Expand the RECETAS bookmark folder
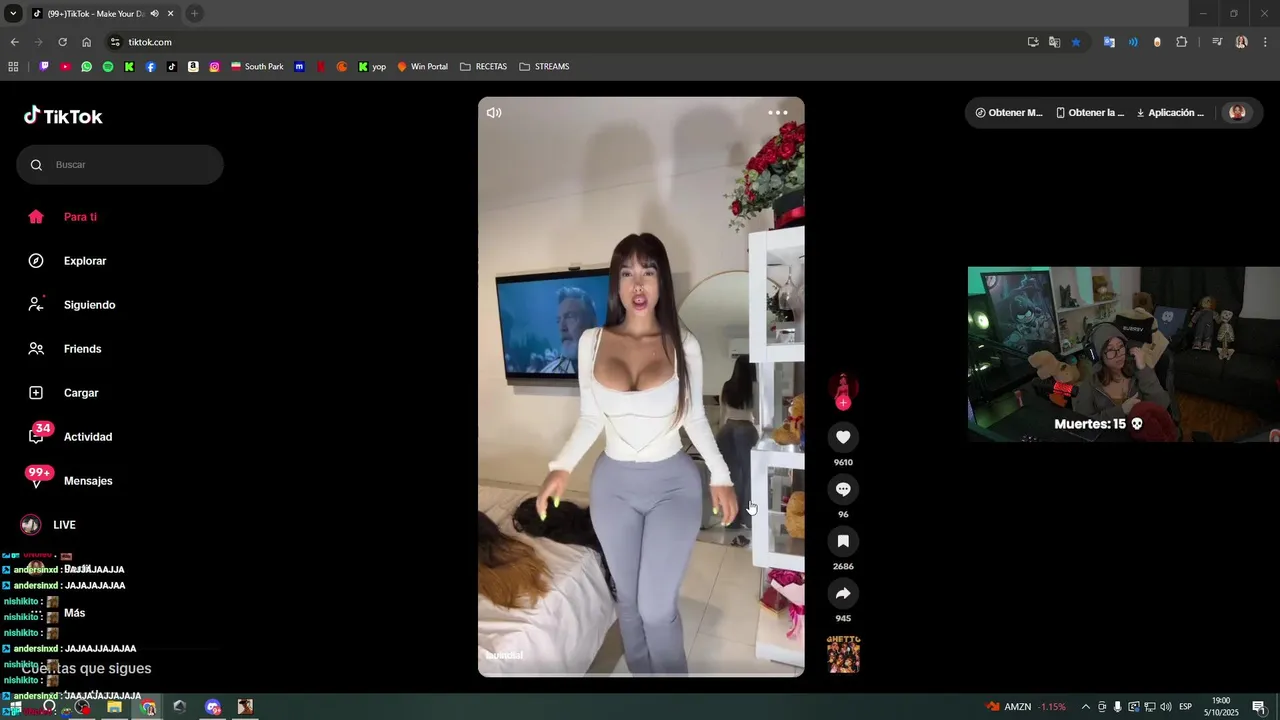 pyautogui.click(x=483, y=67)
